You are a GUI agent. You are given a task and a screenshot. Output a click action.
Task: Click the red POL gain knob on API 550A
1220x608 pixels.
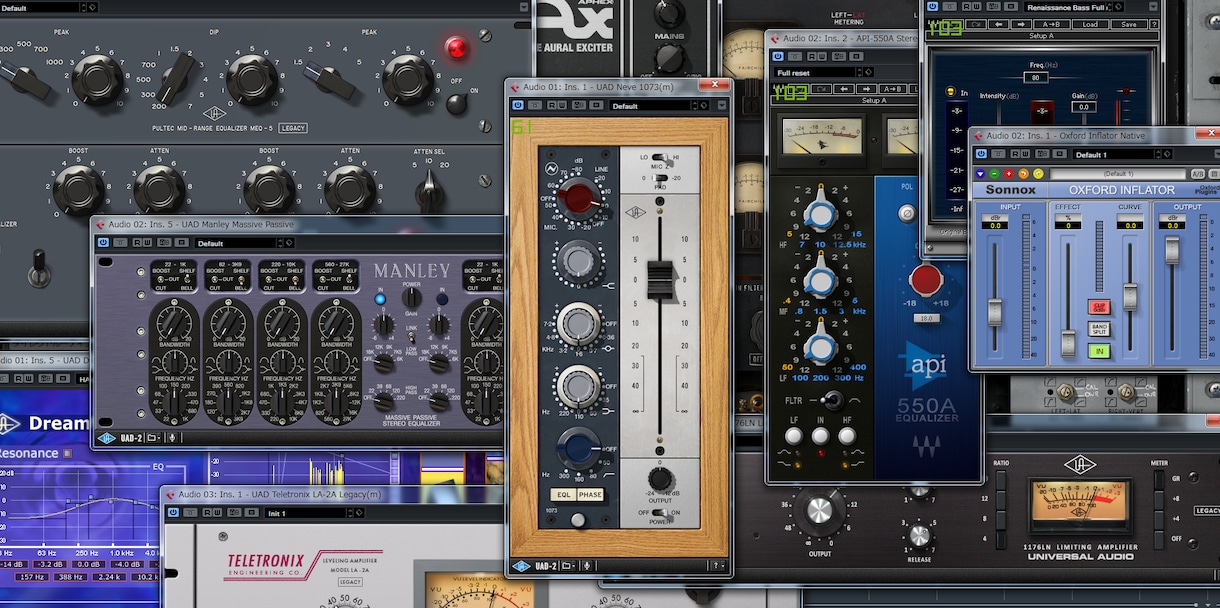pos(926,279)
